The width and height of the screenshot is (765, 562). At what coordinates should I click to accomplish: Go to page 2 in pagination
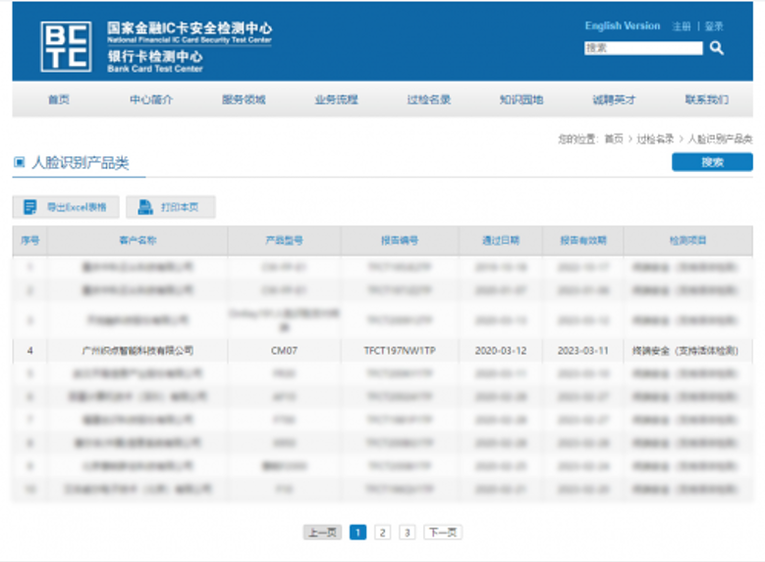point(382,532)
